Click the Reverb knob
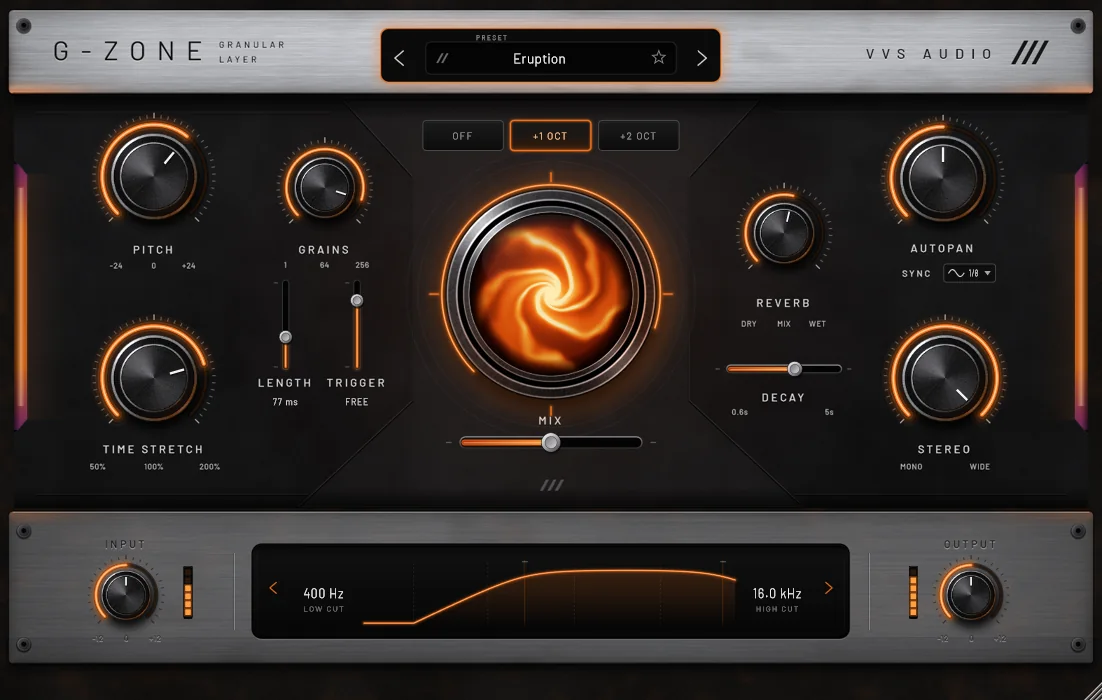Screen dimensions: 1102x700 (x=784, y=233)
